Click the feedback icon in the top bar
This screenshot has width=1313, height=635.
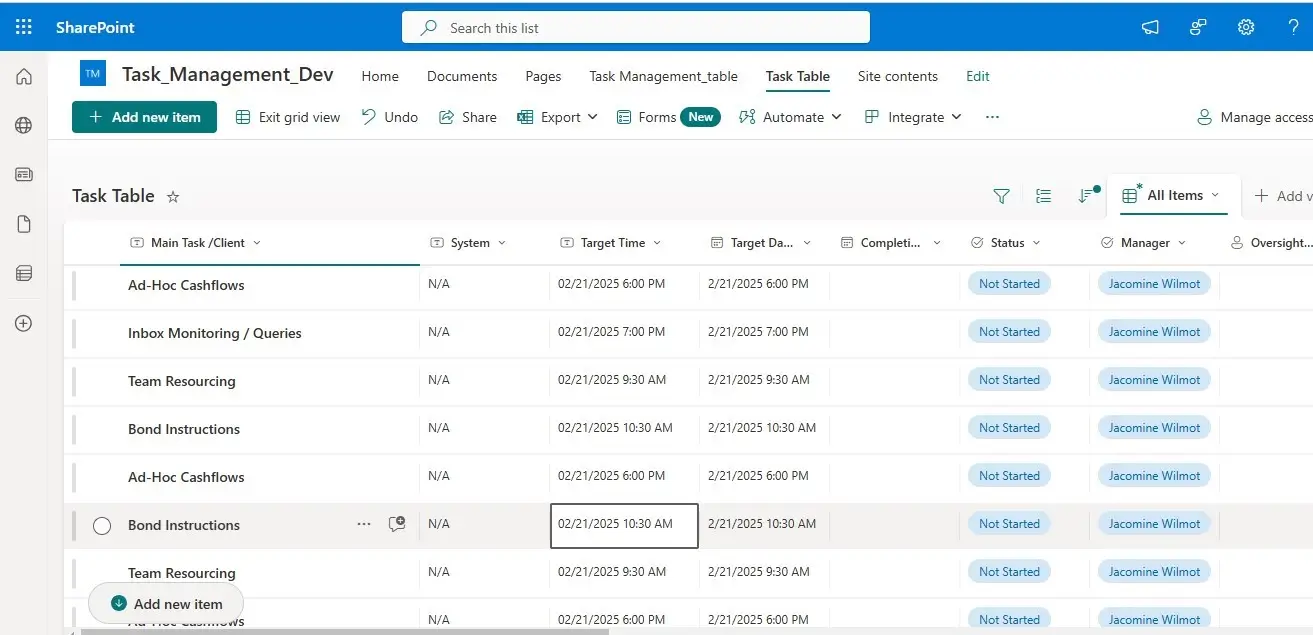tap(1197, 29)
